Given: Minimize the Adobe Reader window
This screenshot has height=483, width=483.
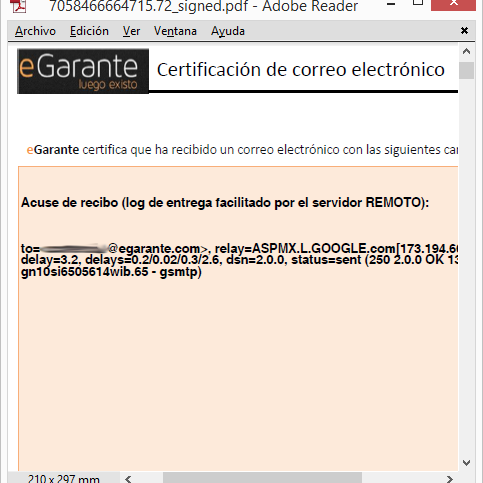Looking at the screenshot, I should (x=391, y=4).
